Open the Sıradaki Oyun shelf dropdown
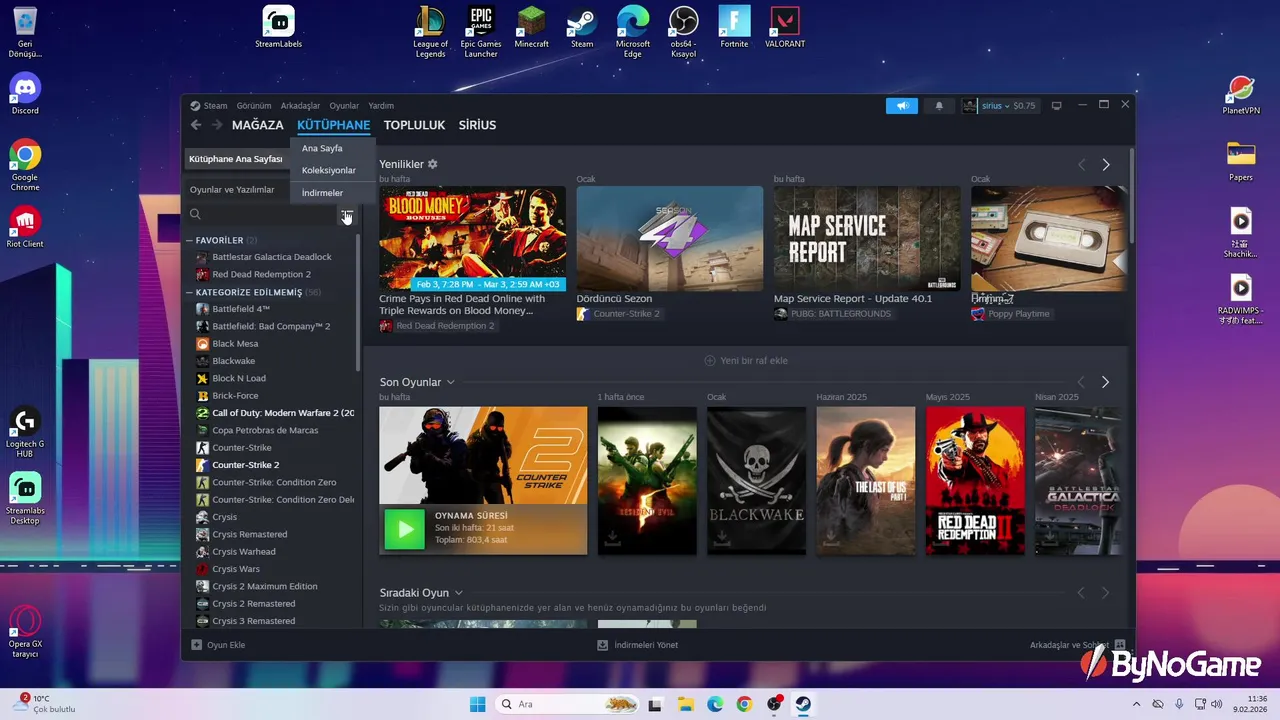 click(x=459, y=593)
